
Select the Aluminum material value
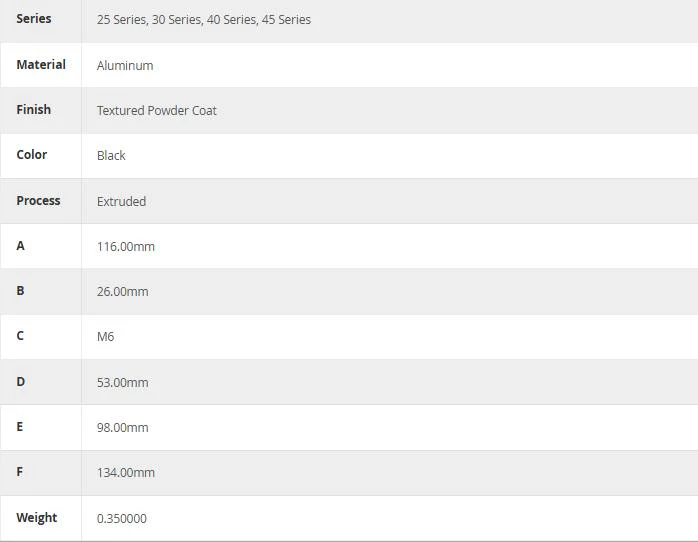point(125,65)
